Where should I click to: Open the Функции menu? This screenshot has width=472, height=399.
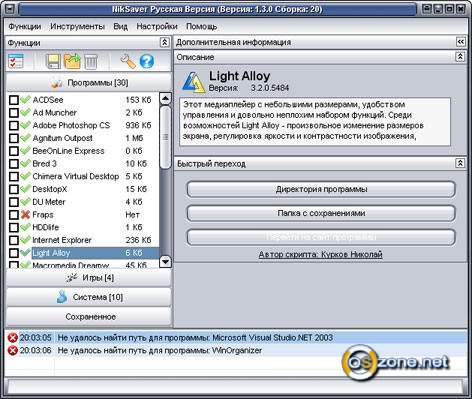[x=25, y=26]
